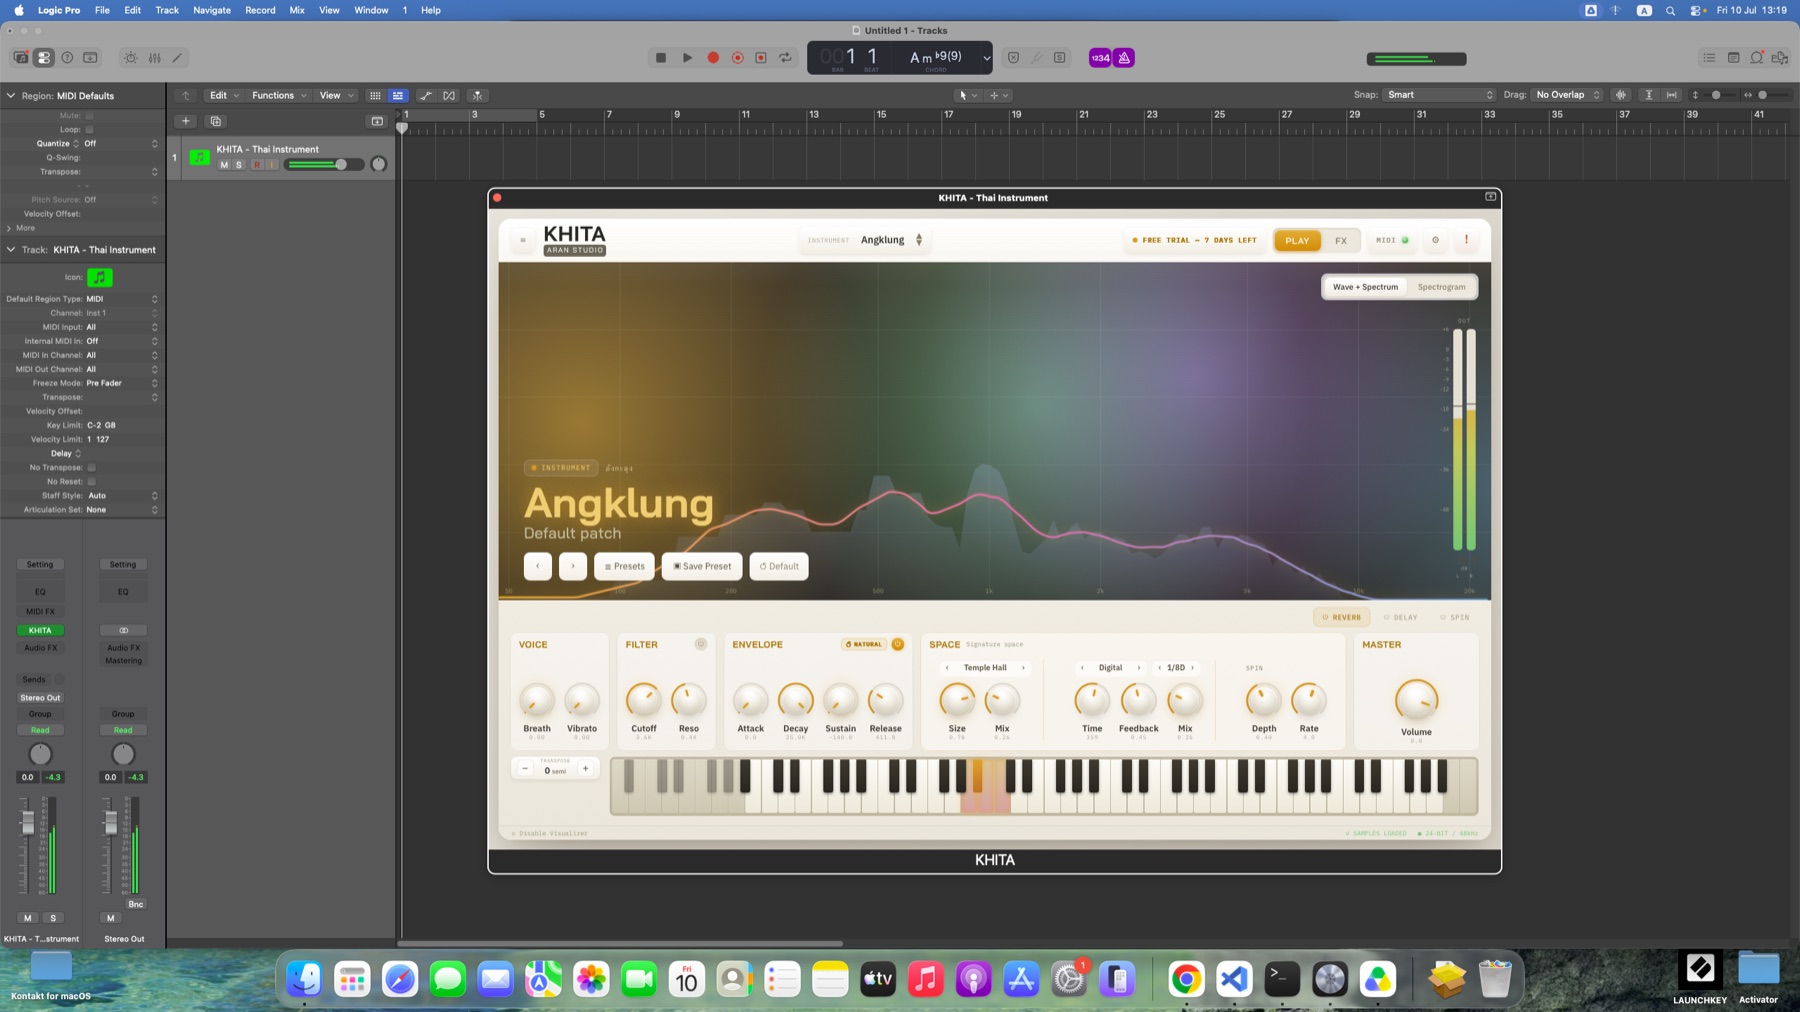Open the File menu
The width and height of the screenshot is (1800, 1012).
[102, 10]
